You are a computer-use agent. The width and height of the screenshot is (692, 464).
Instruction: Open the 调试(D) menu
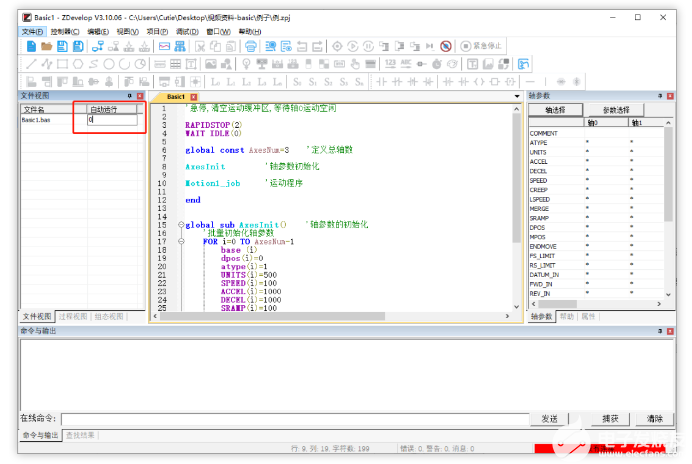point(186,32)
